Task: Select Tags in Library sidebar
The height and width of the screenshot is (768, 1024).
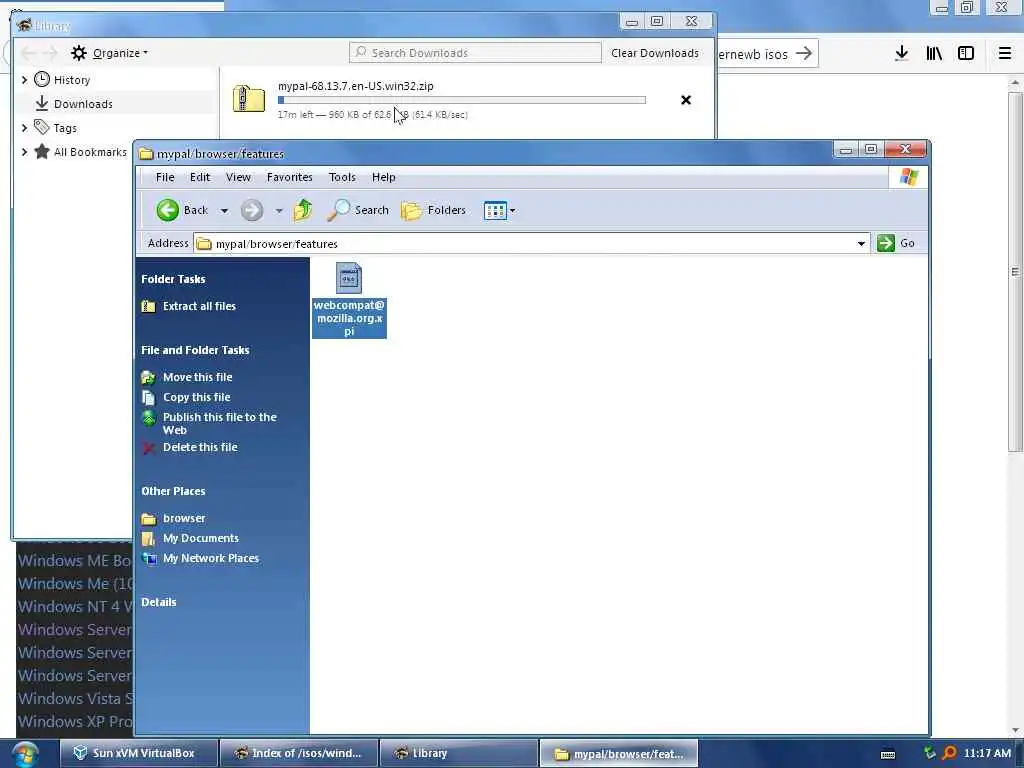Action: pyautogui.click(x=65, y=128)
